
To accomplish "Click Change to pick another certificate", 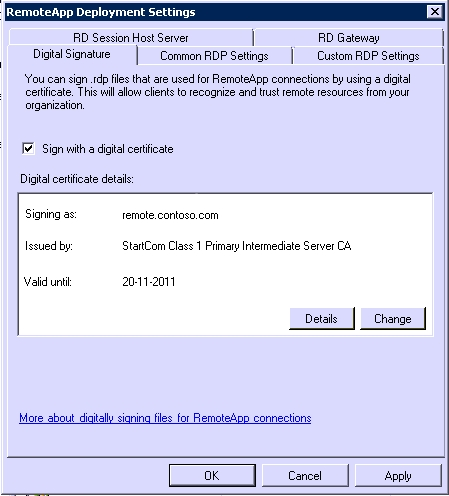I will [393, 319].
